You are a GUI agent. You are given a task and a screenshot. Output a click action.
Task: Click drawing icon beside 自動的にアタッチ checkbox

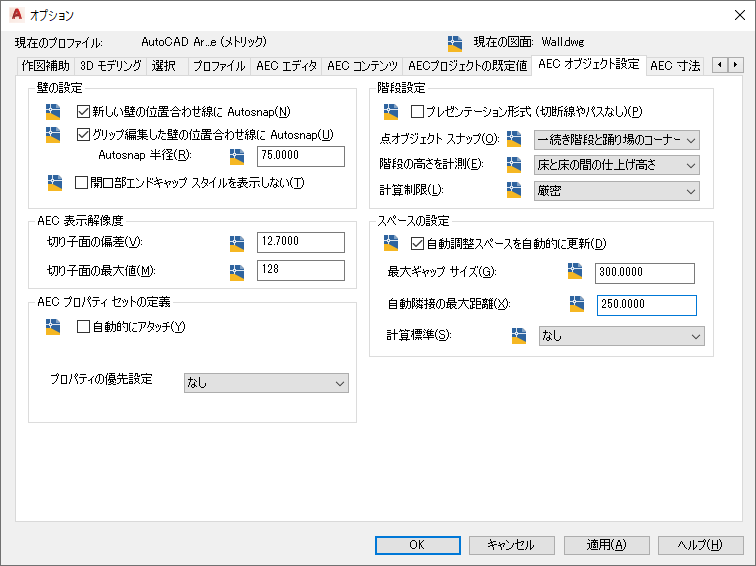(53, 327)
